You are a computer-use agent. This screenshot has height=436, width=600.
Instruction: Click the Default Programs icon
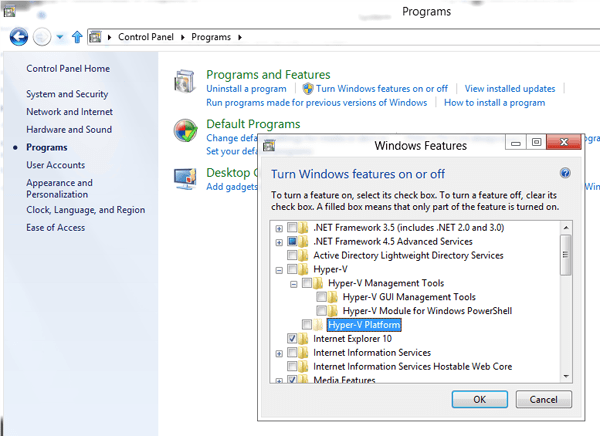coord(185,131)
